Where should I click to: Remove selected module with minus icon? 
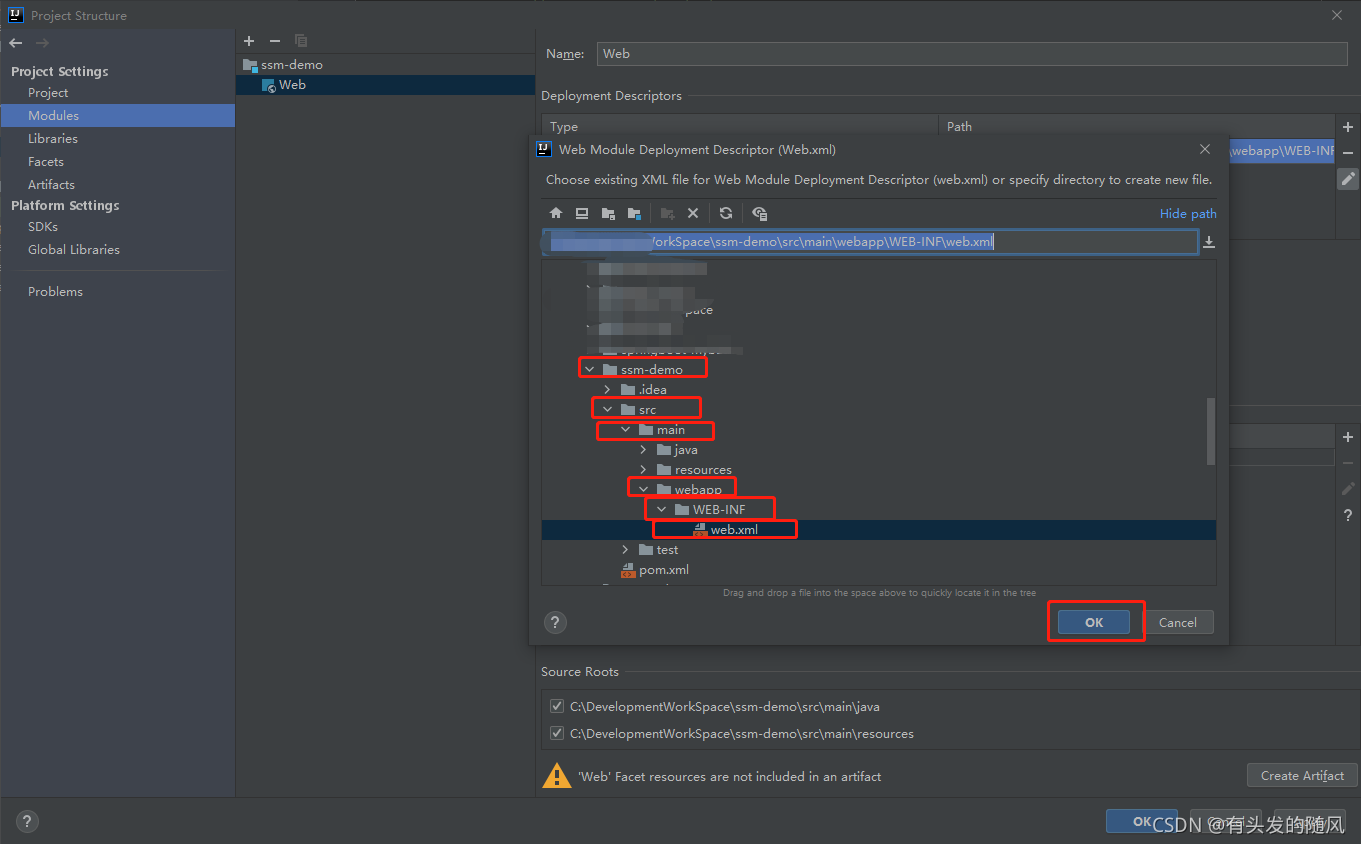click(x=275, y=41)
